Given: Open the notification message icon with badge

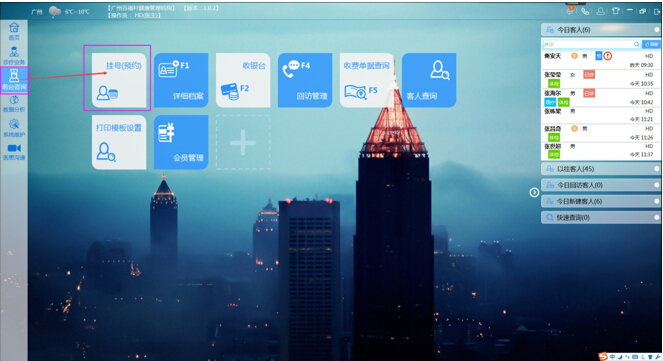Looking at the screenshot, I should pos(570,11).
